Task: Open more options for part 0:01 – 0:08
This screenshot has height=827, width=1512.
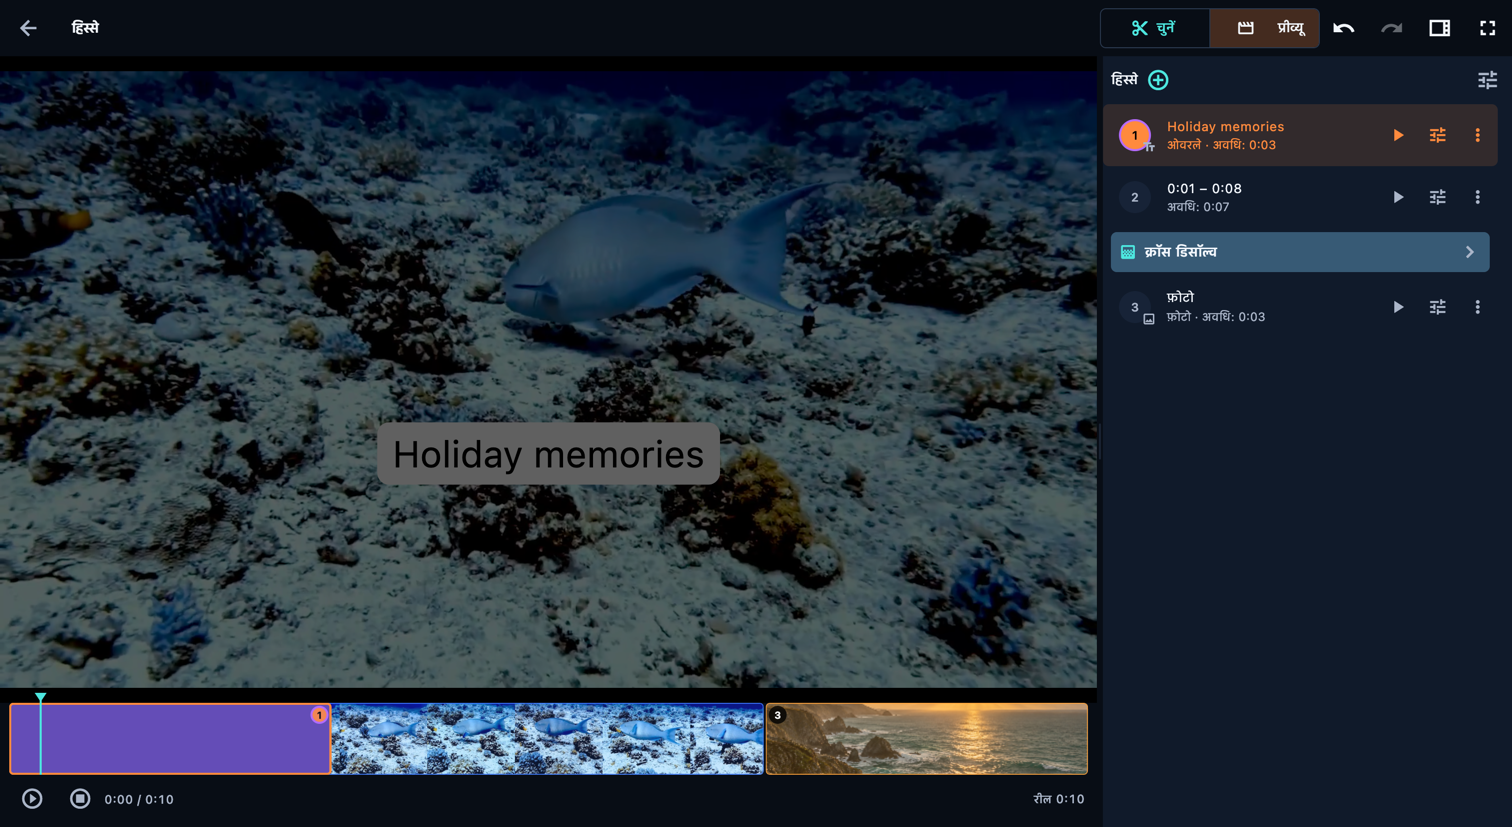Action: click(x=1477, y=197)
